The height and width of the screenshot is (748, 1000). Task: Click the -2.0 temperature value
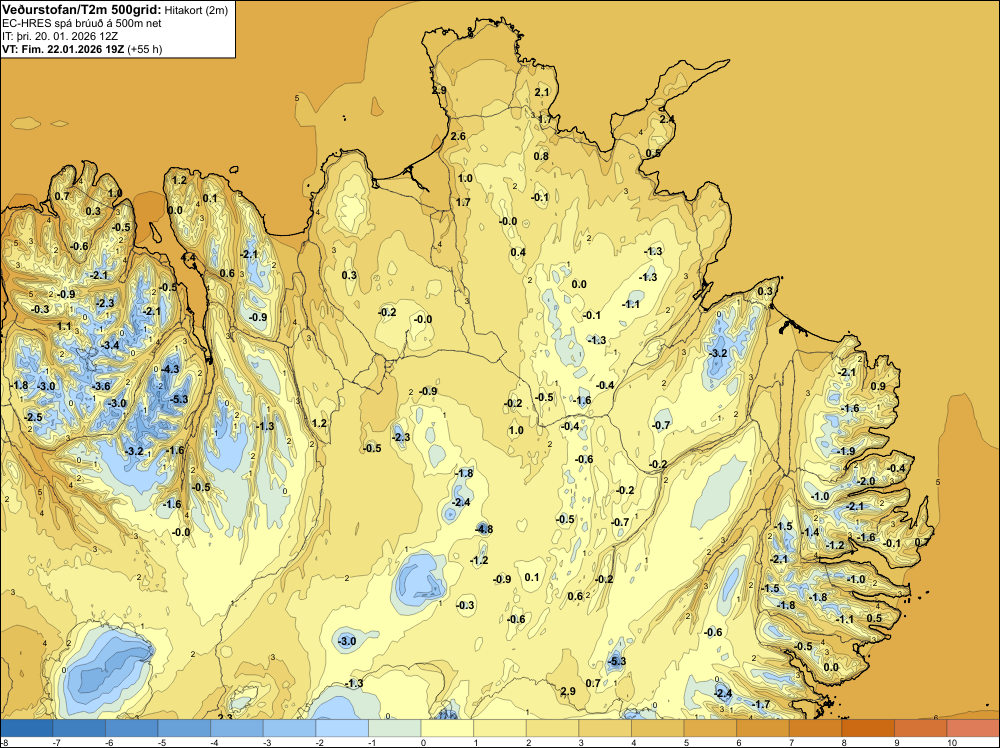pyautogui.click(x=867, y=481)
